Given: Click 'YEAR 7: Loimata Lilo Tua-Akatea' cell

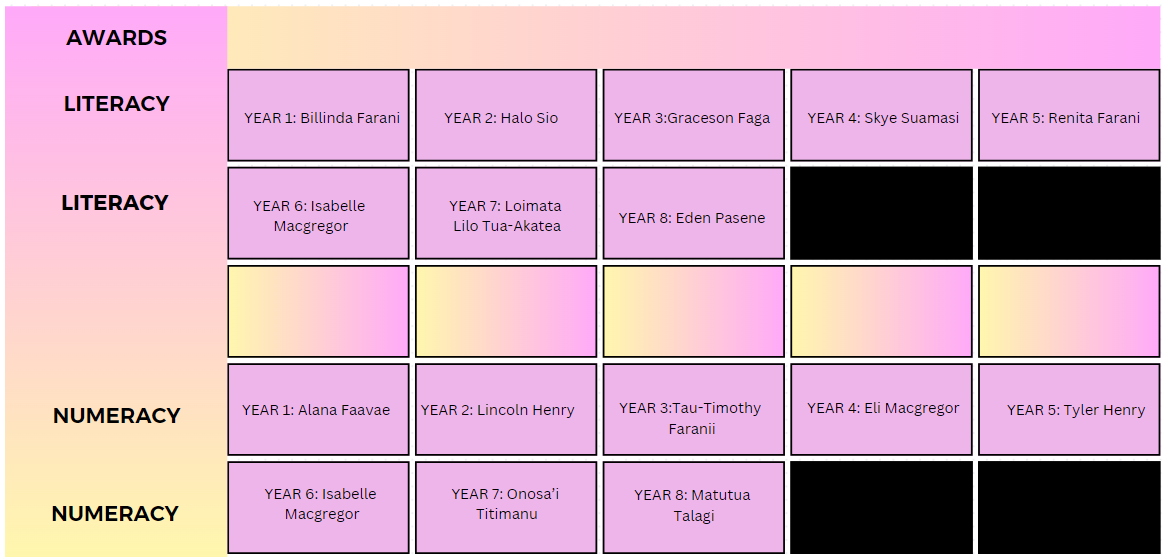Looking at the screenshot, I should [506, 213].
